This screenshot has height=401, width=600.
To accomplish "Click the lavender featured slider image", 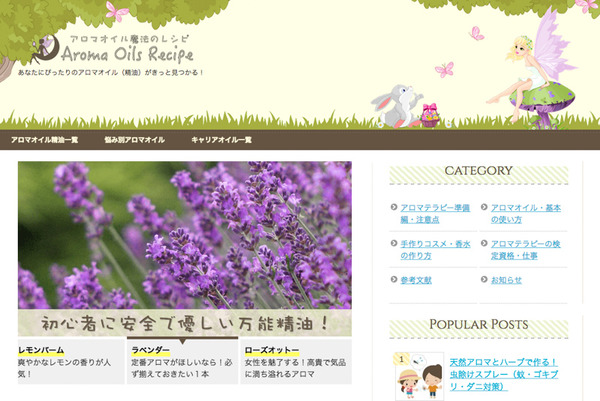I will click(184, 235).
